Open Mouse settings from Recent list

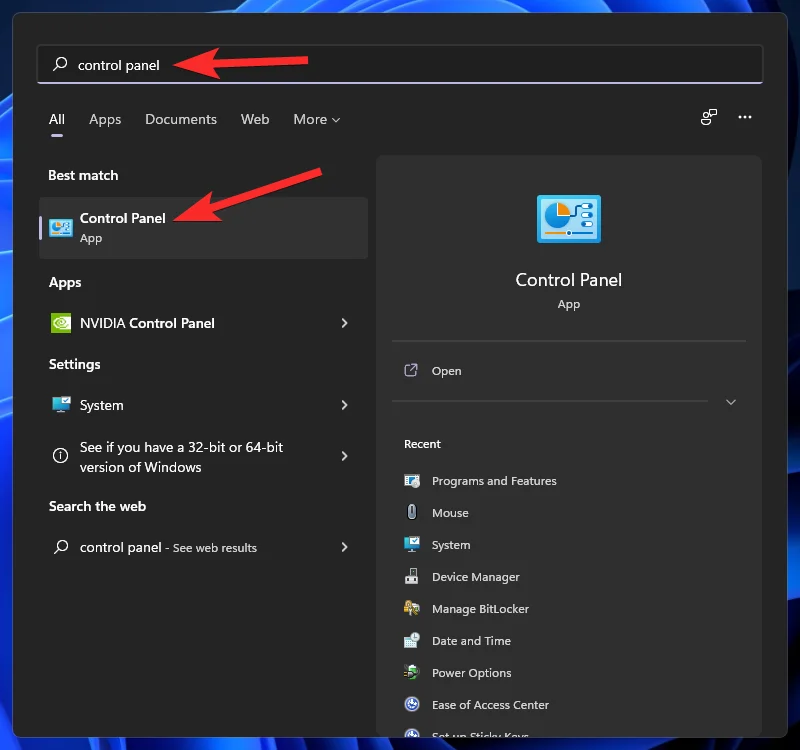tap(451, 513)
